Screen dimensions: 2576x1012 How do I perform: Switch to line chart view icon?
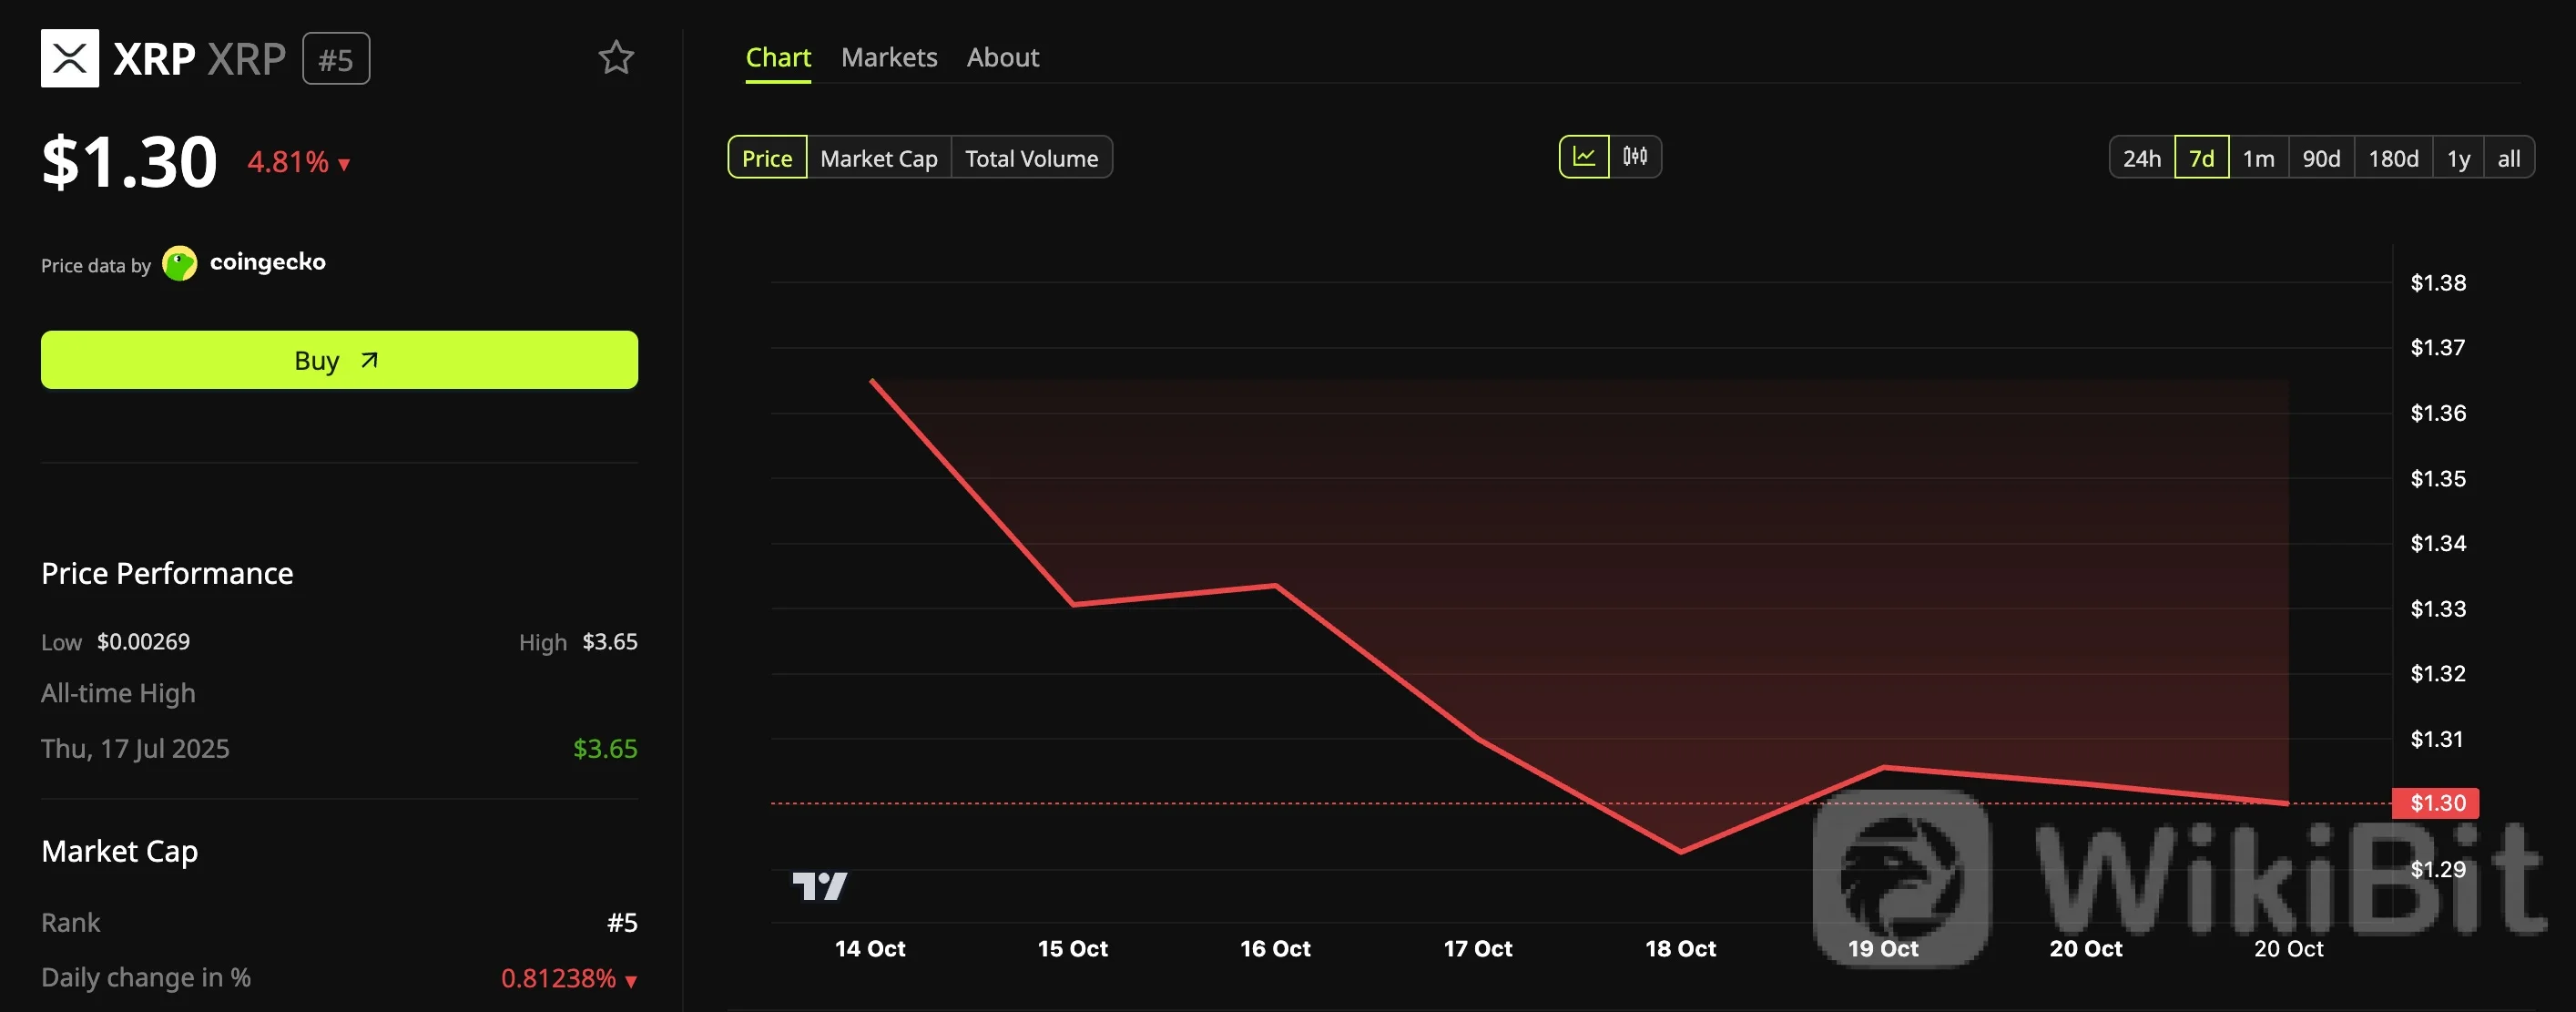(x=1584, y=157)
